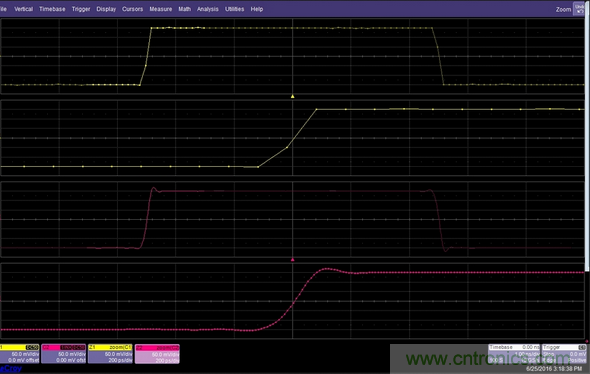Open the Measure menu
This screenshot has width=590, height=374.
pos(161,9)
